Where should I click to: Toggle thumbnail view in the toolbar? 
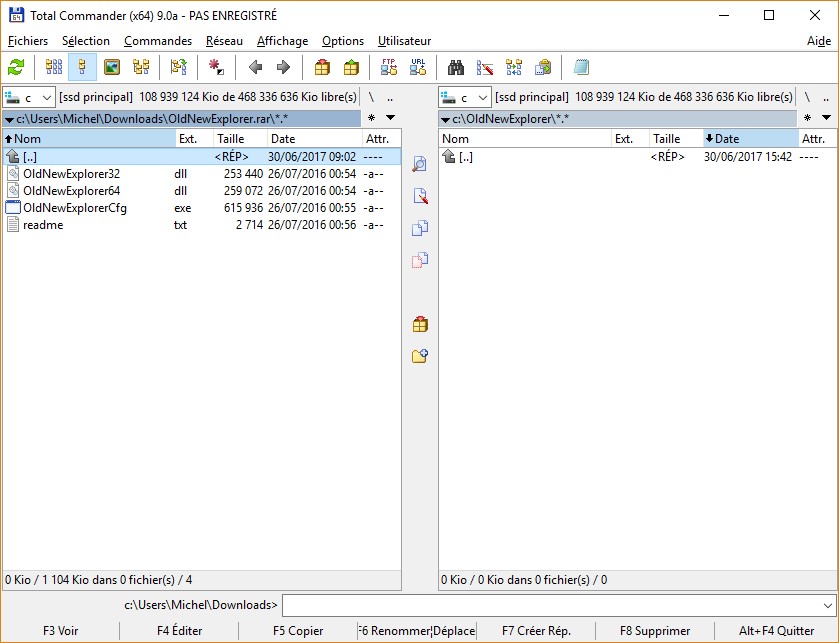(112, 67)
